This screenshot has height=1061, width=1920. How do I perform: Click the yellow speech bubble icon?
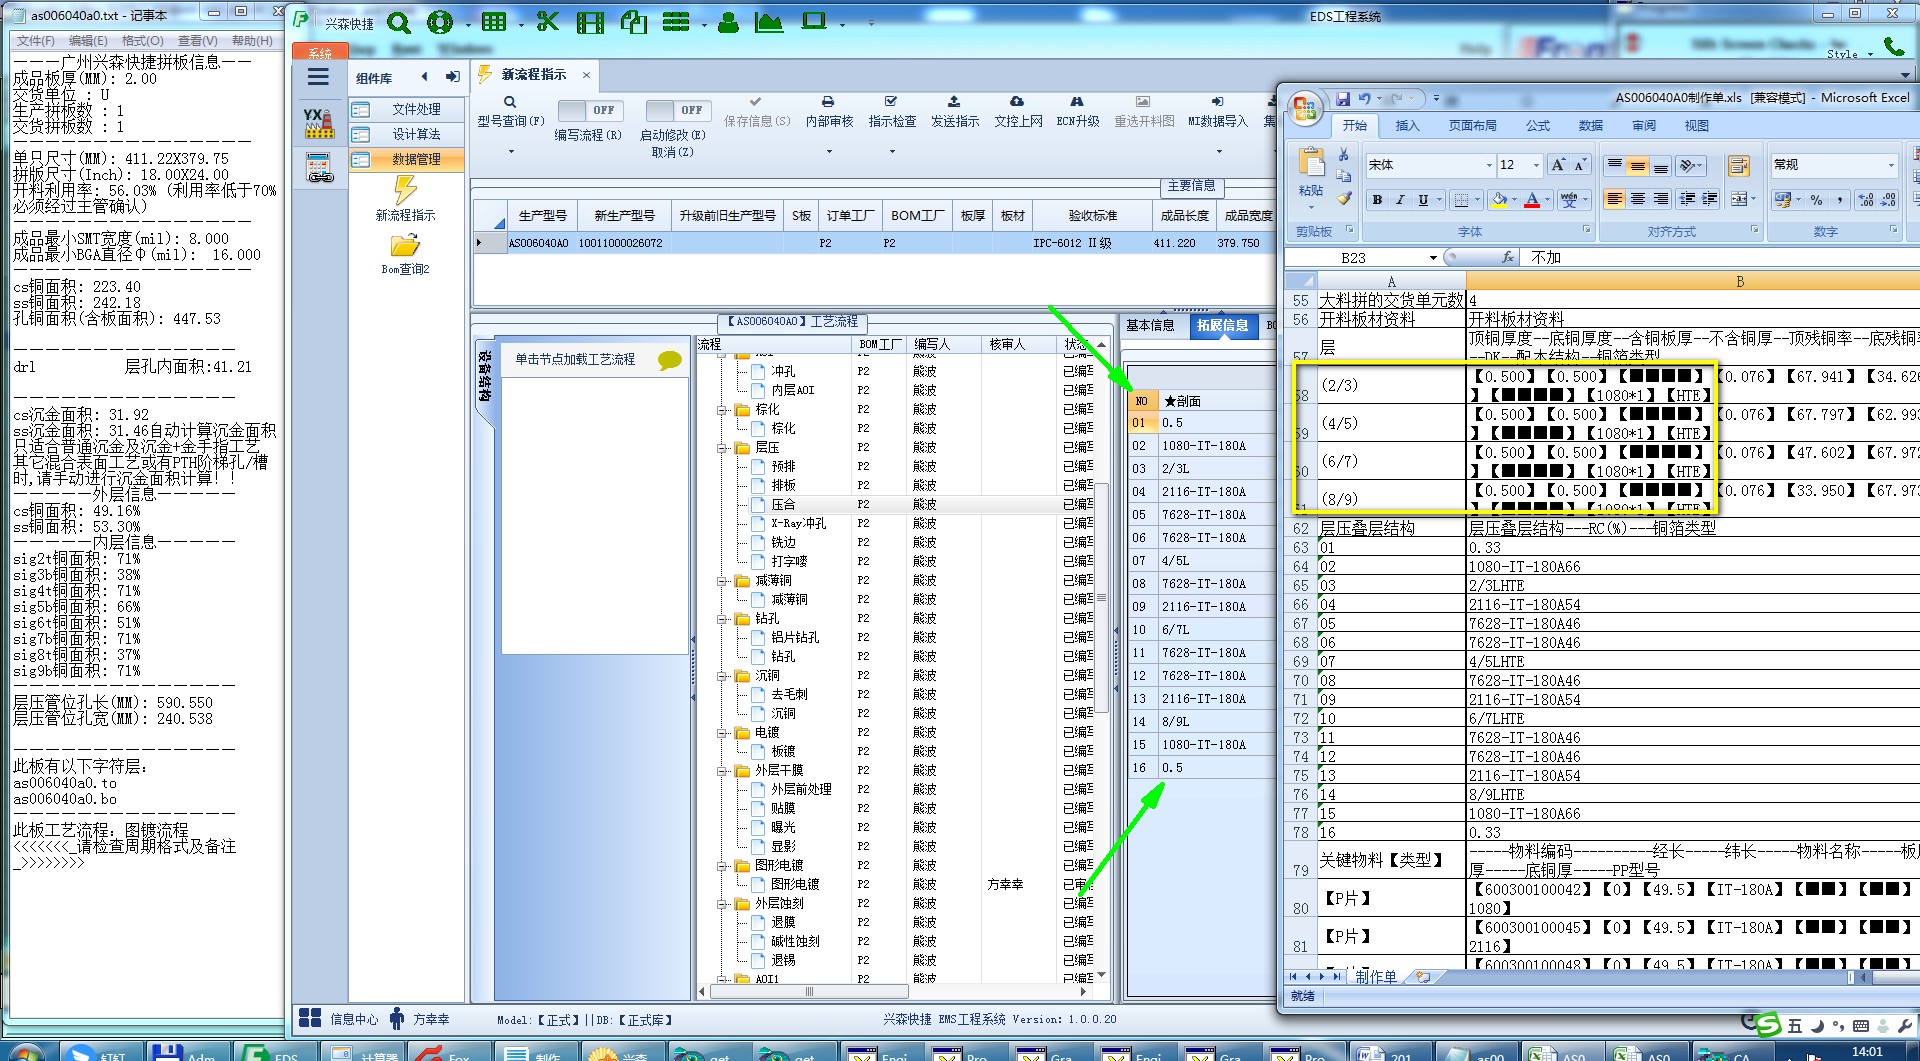[x=669, y=360]
